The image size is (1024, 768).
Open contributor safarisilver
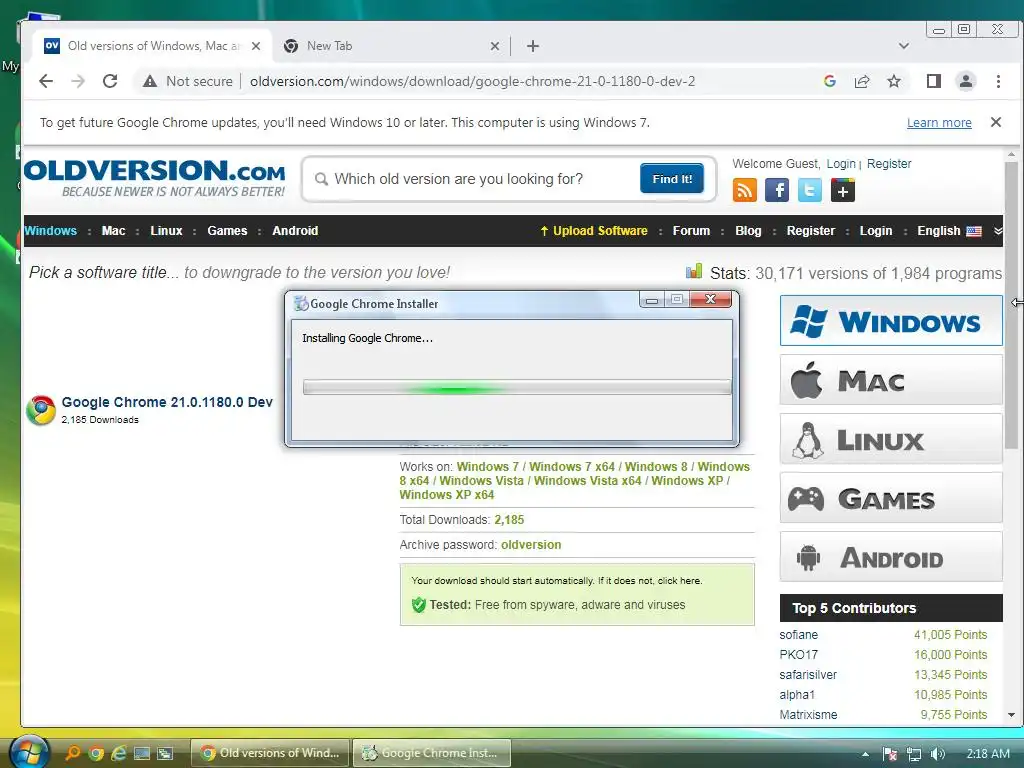pyautogui.click(x=808, y=675)
